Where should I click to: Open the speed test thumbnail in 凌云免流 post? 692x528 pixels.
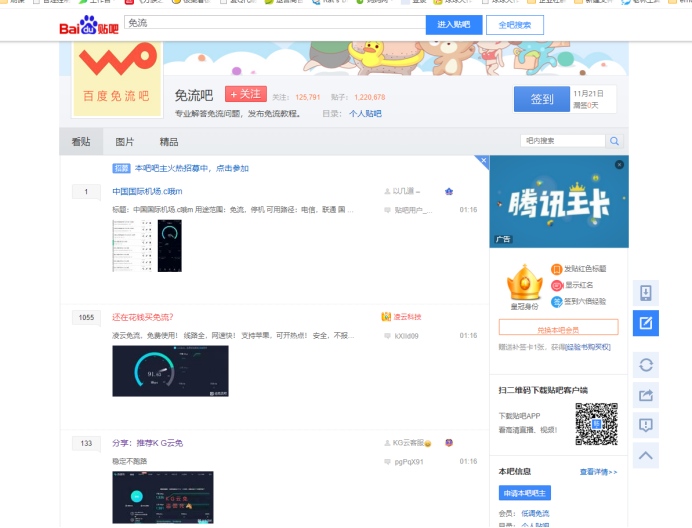pos(170,371)
